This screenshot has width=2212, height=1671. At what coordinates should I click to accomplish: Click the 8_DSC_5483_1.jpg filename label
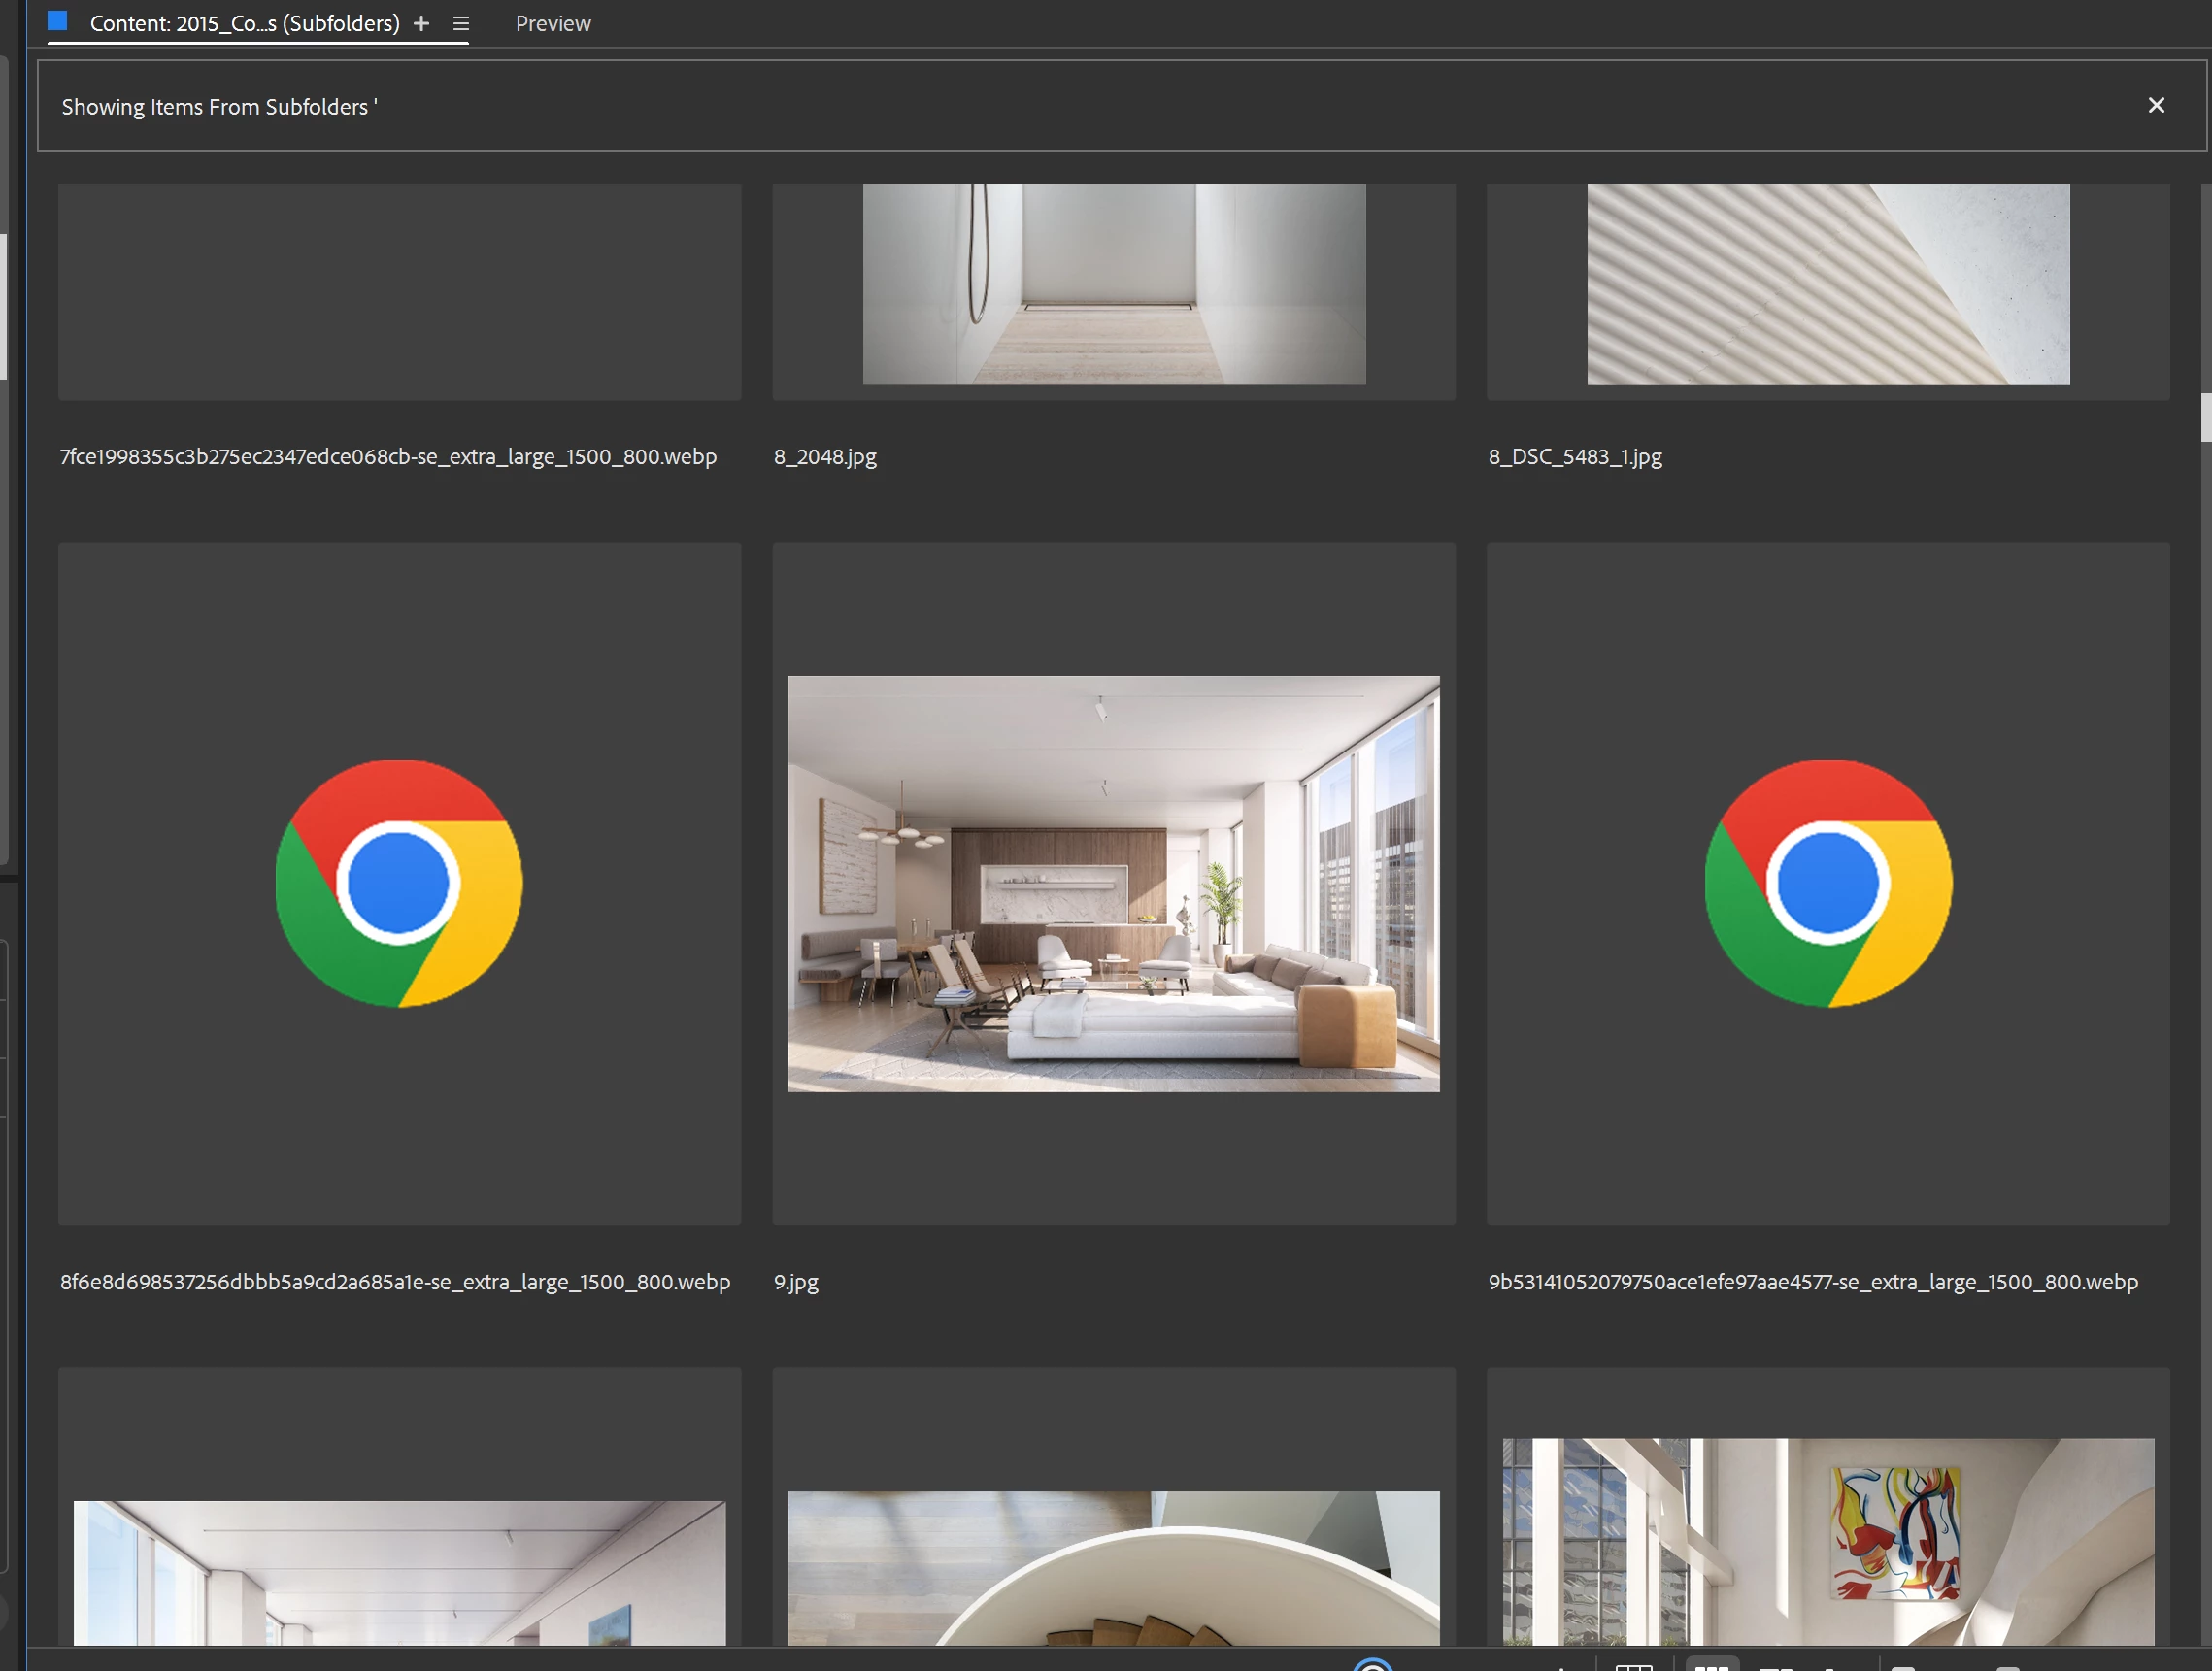tap(1574, 456)
